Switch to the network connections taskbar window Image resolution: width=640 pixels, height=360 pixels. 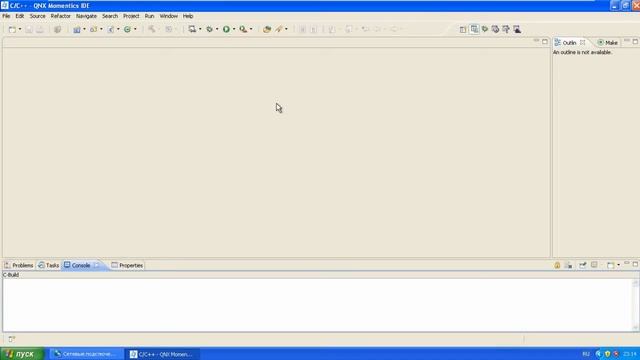point(87,354)
